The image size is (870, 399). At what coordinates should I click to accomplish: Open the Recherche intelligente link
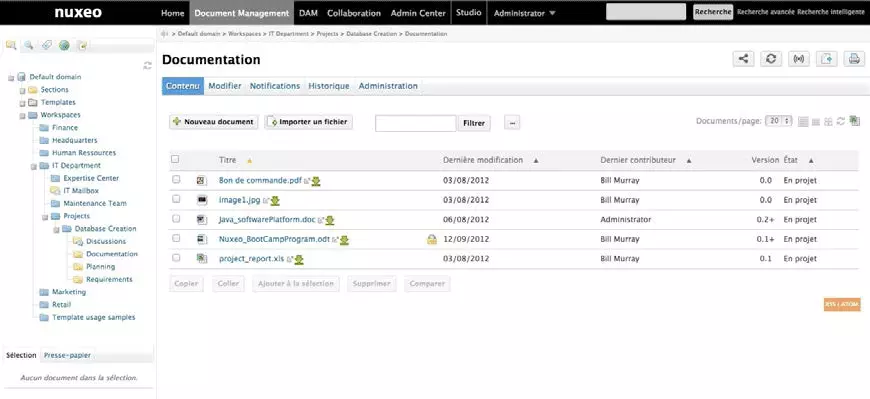(x=830, y=12)
